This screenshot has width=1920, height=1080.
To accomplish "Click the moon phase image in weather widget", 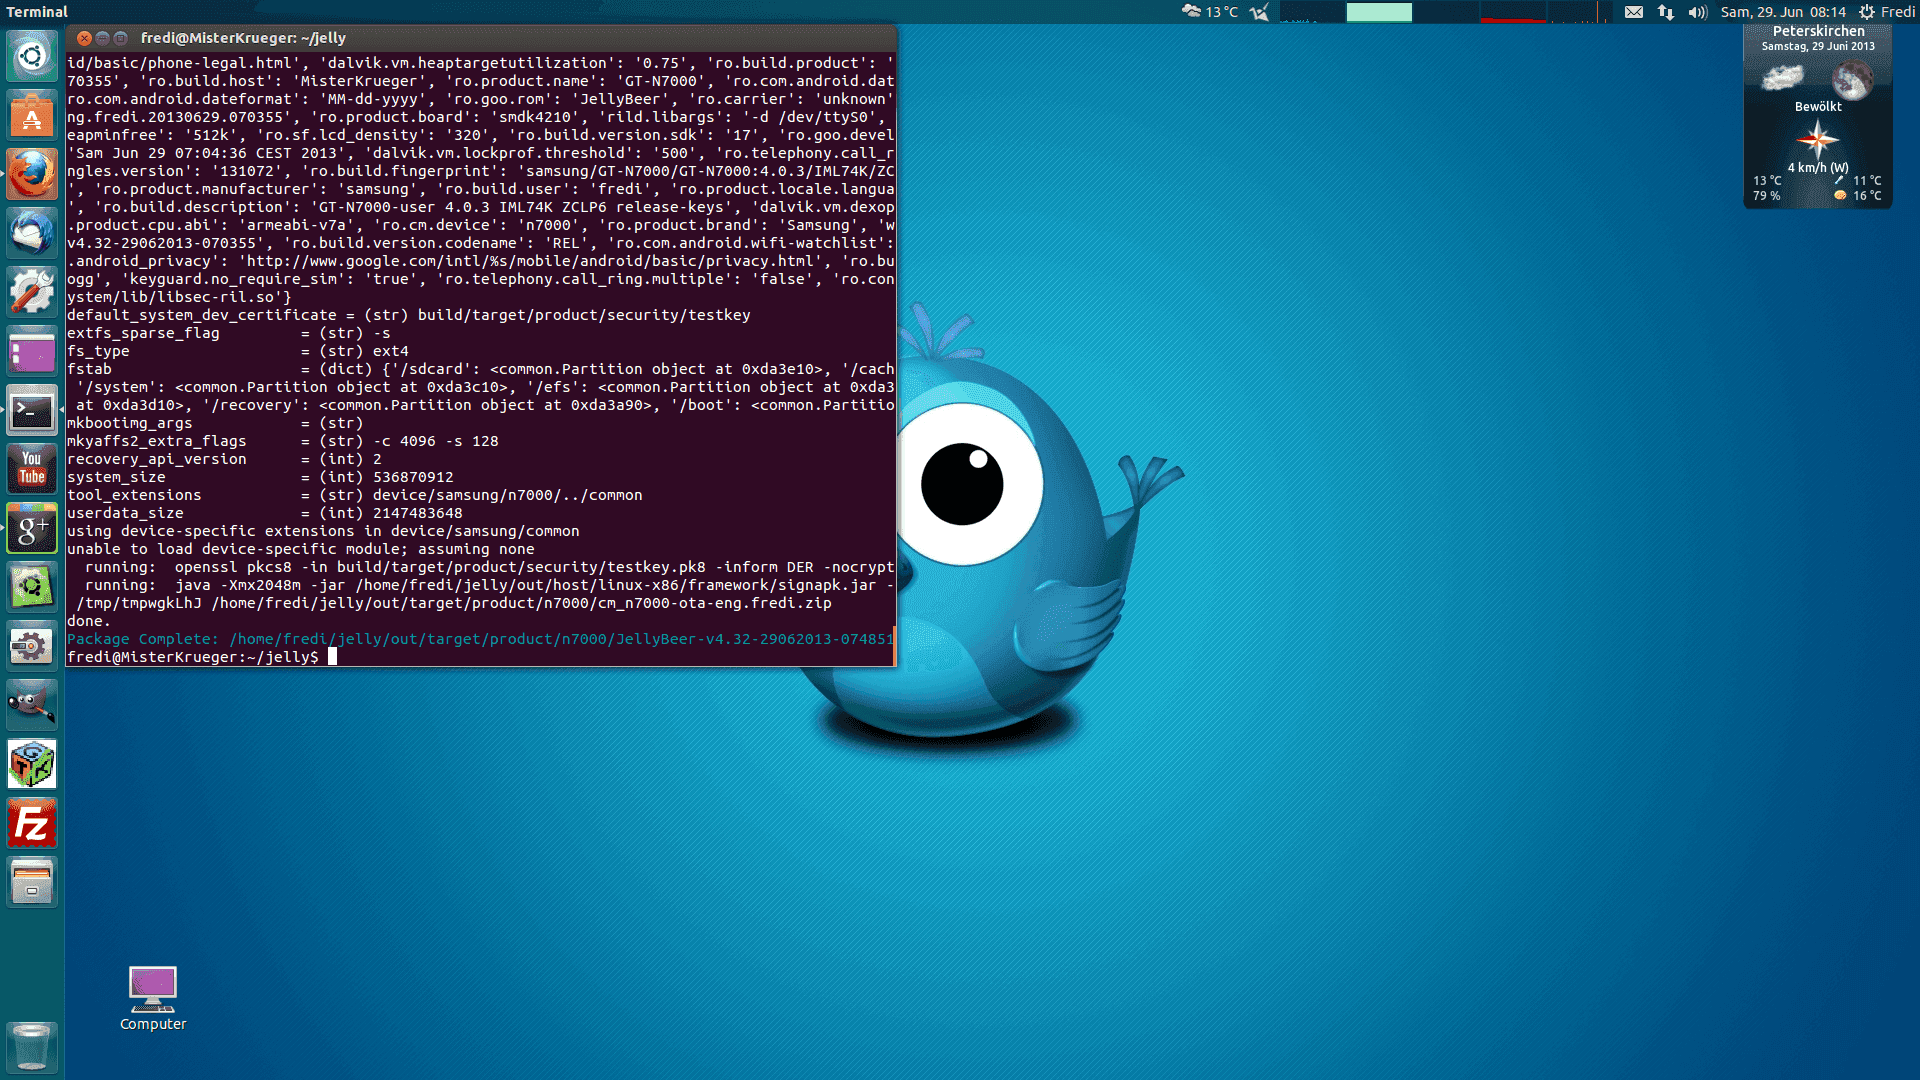I will pyautogui.click(x=1852, y=80).
